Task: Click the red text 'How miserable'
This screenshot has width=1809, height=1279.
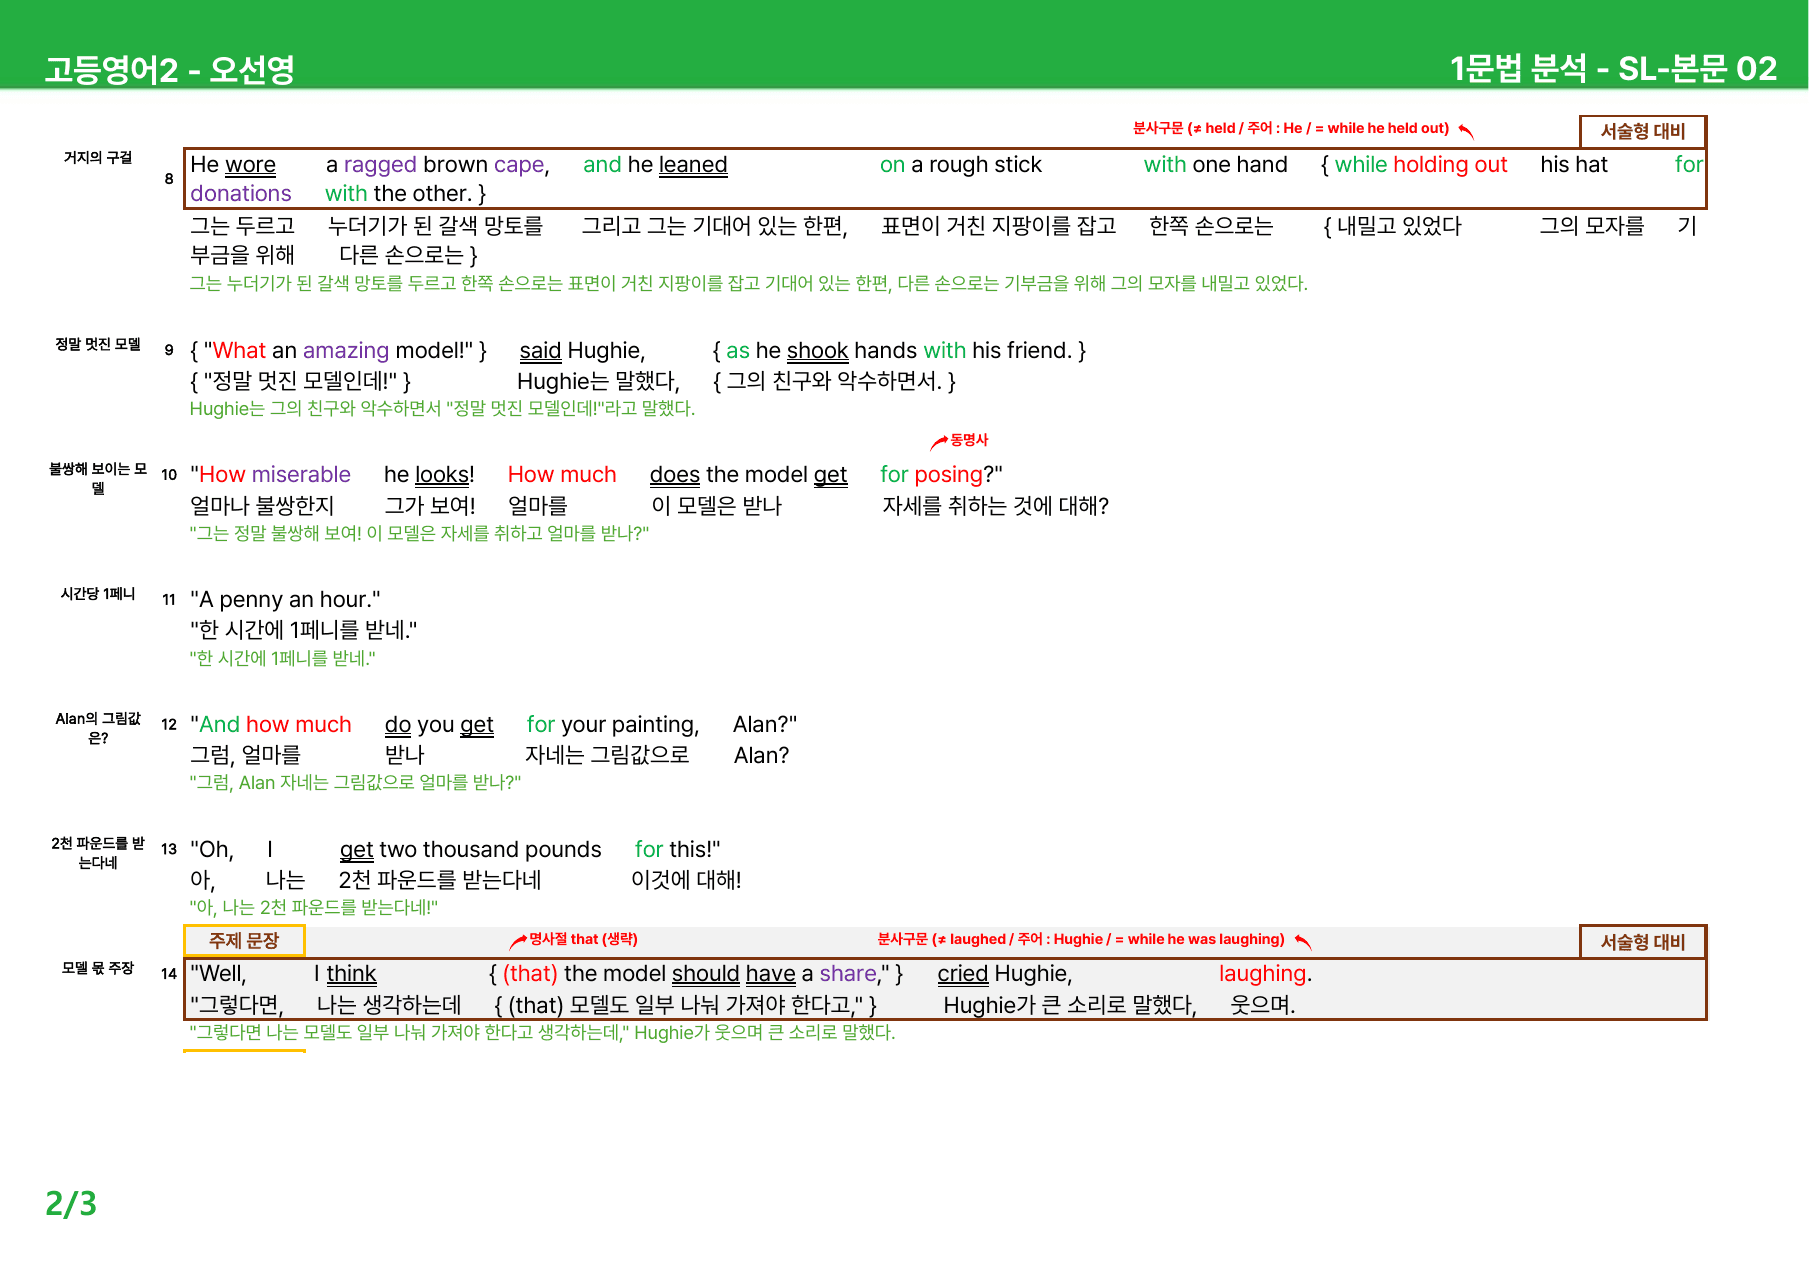Action: tap(275, 475)
